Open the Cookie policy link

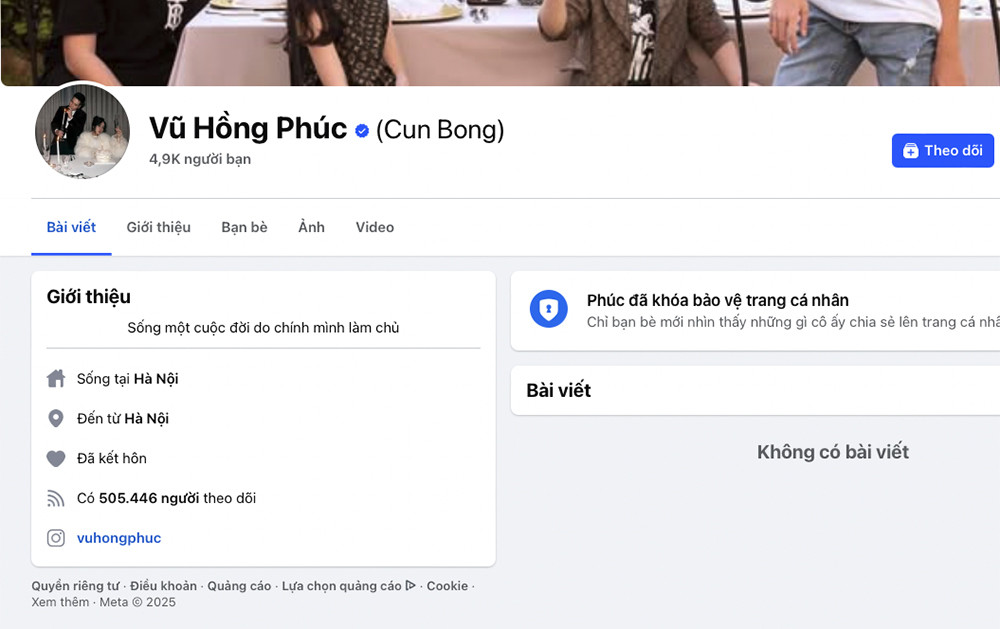(447, 586)
